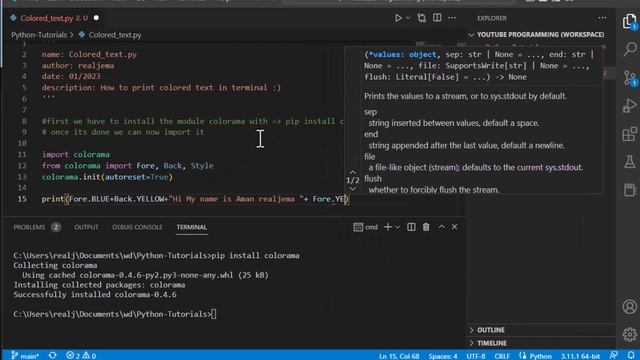Click Python-Tutorials breadcrumb
This screenshot has height=360, width=640.
coord(39,35)
